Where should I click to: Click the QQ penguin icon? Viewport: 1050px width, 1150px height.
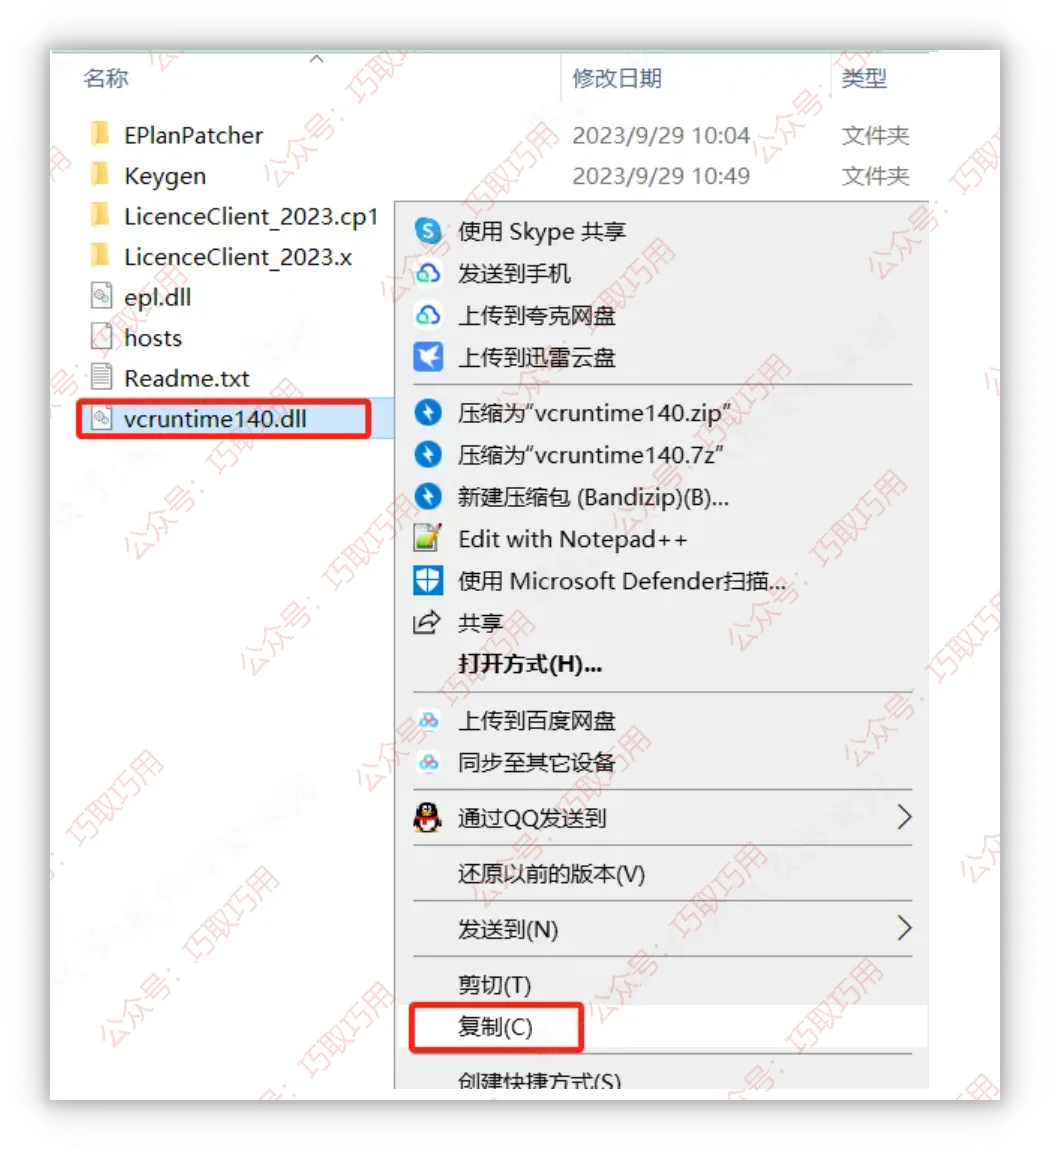point(427,817)
